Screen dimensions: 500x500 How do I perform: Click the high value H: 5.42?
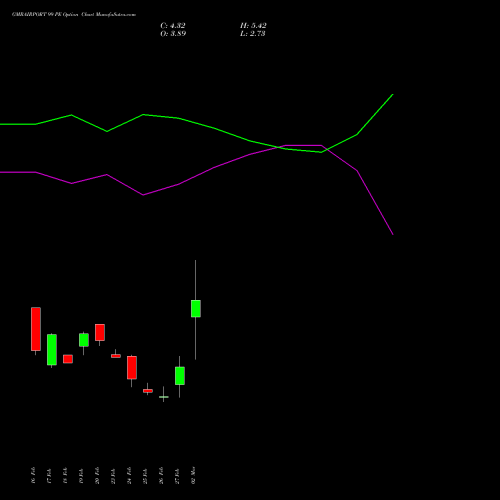click(253, 26)
